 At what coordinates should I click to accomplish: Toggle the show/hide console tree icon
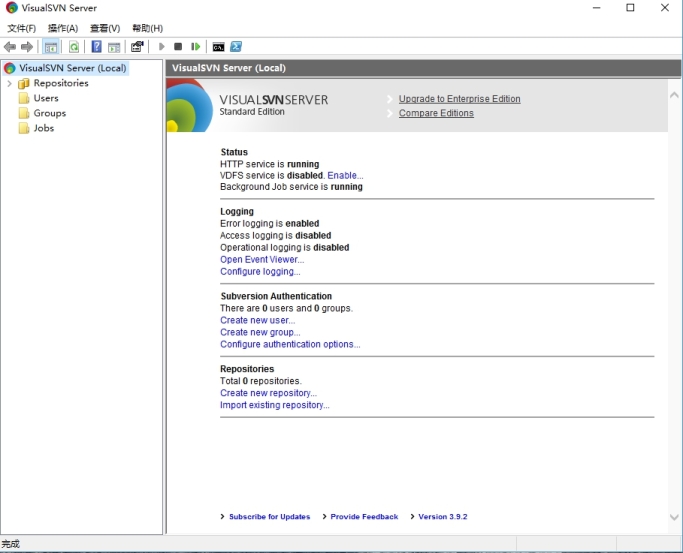pos(51,47)
